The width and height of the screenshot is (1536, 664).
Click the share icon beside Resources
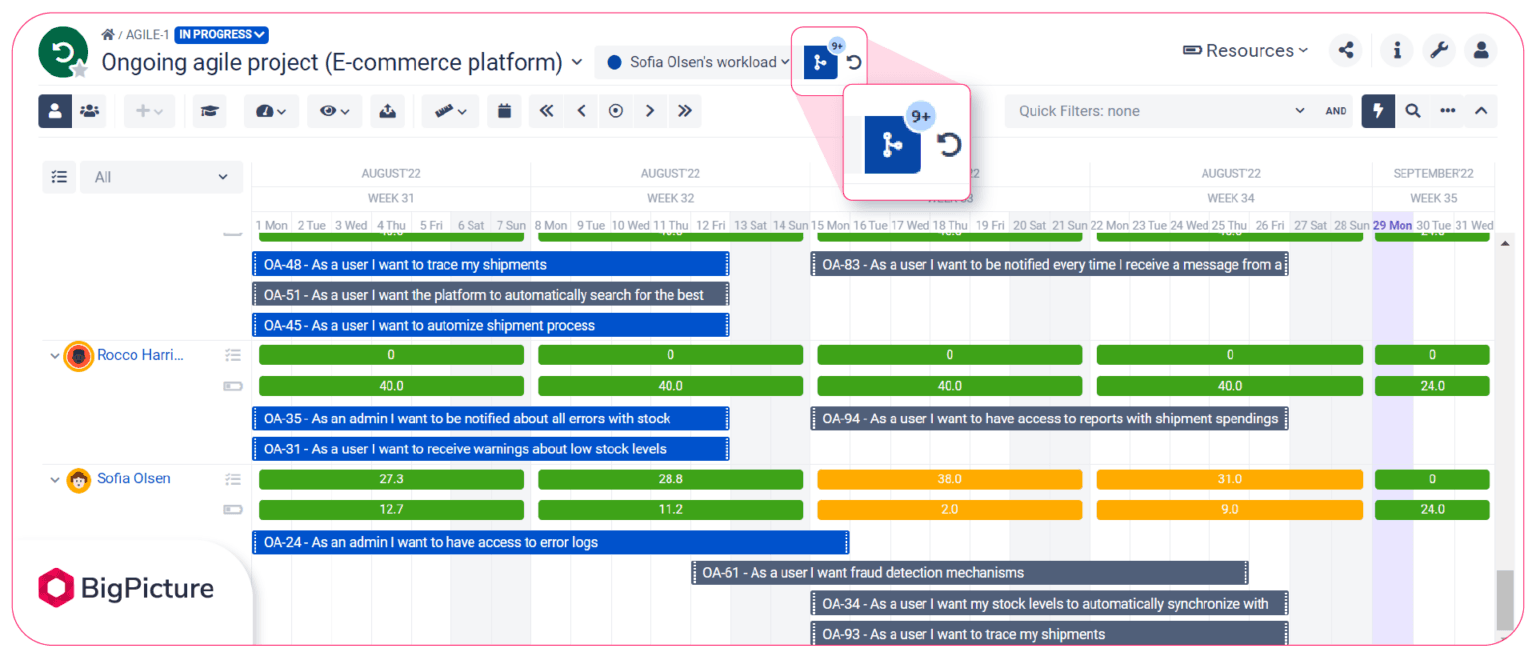(x=1346, y=50)
